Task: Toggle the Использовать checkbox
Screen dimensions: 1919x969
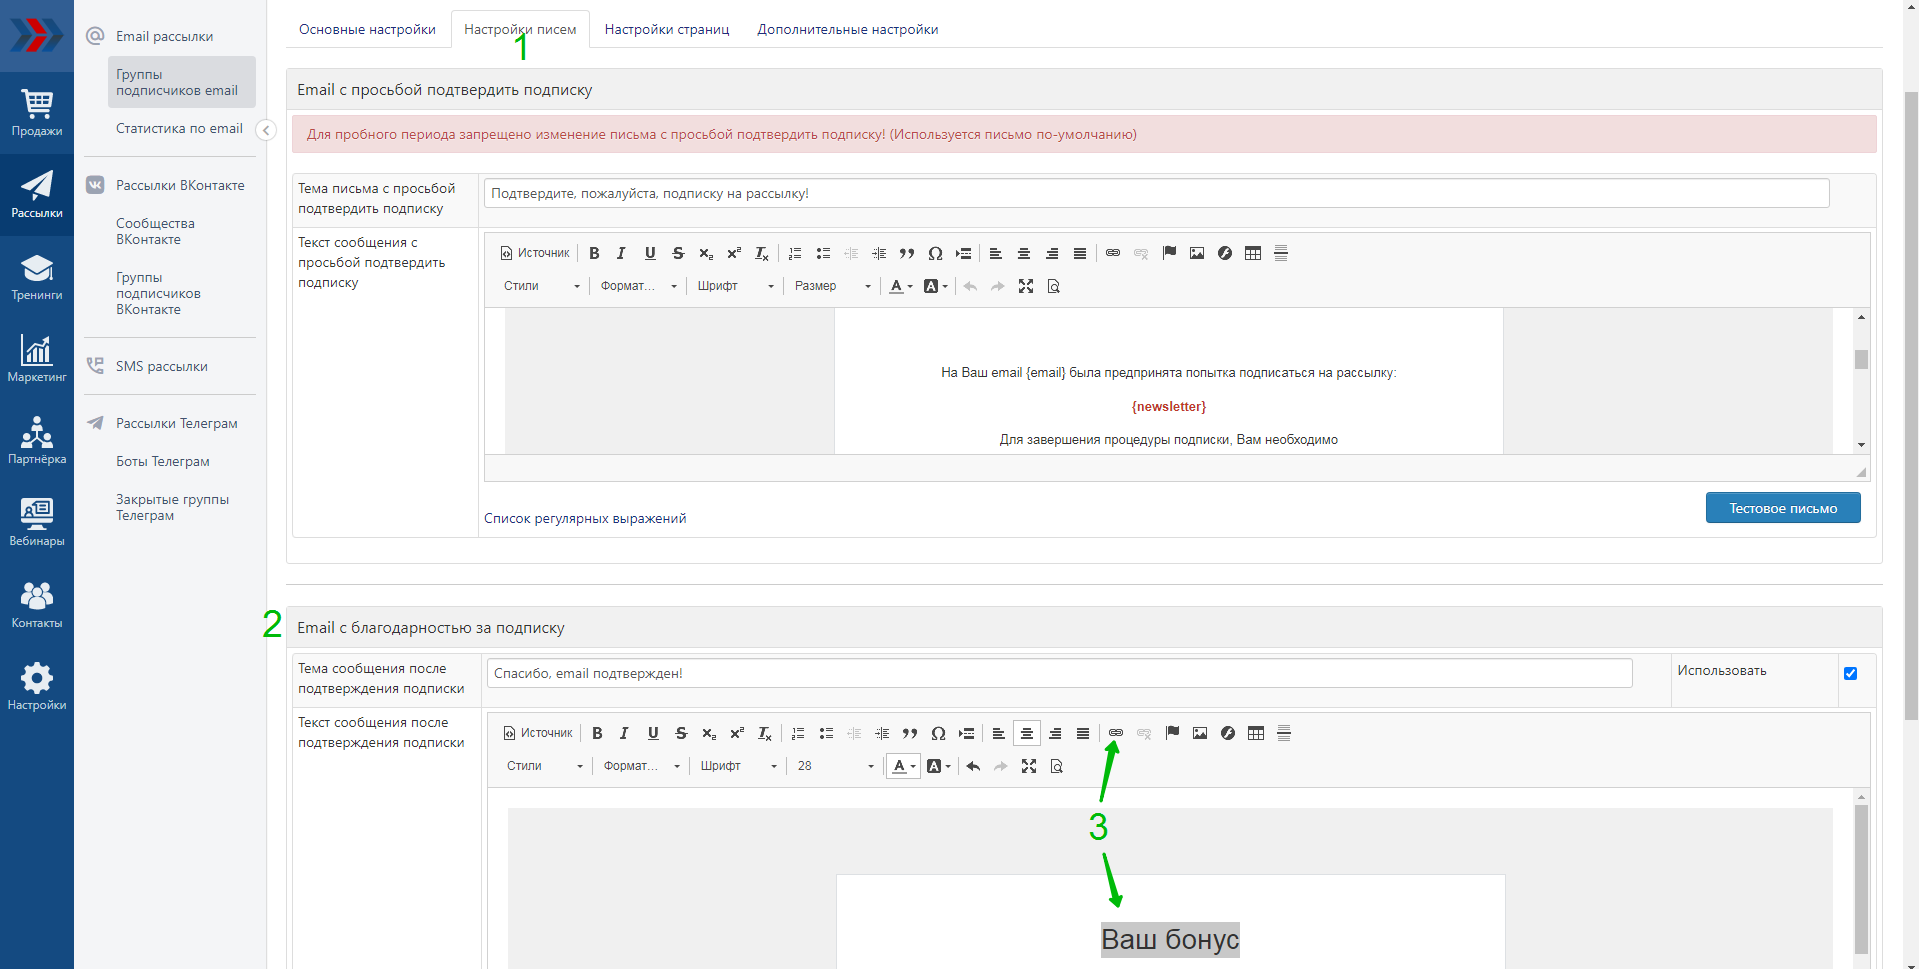Action: [1850, 673]
